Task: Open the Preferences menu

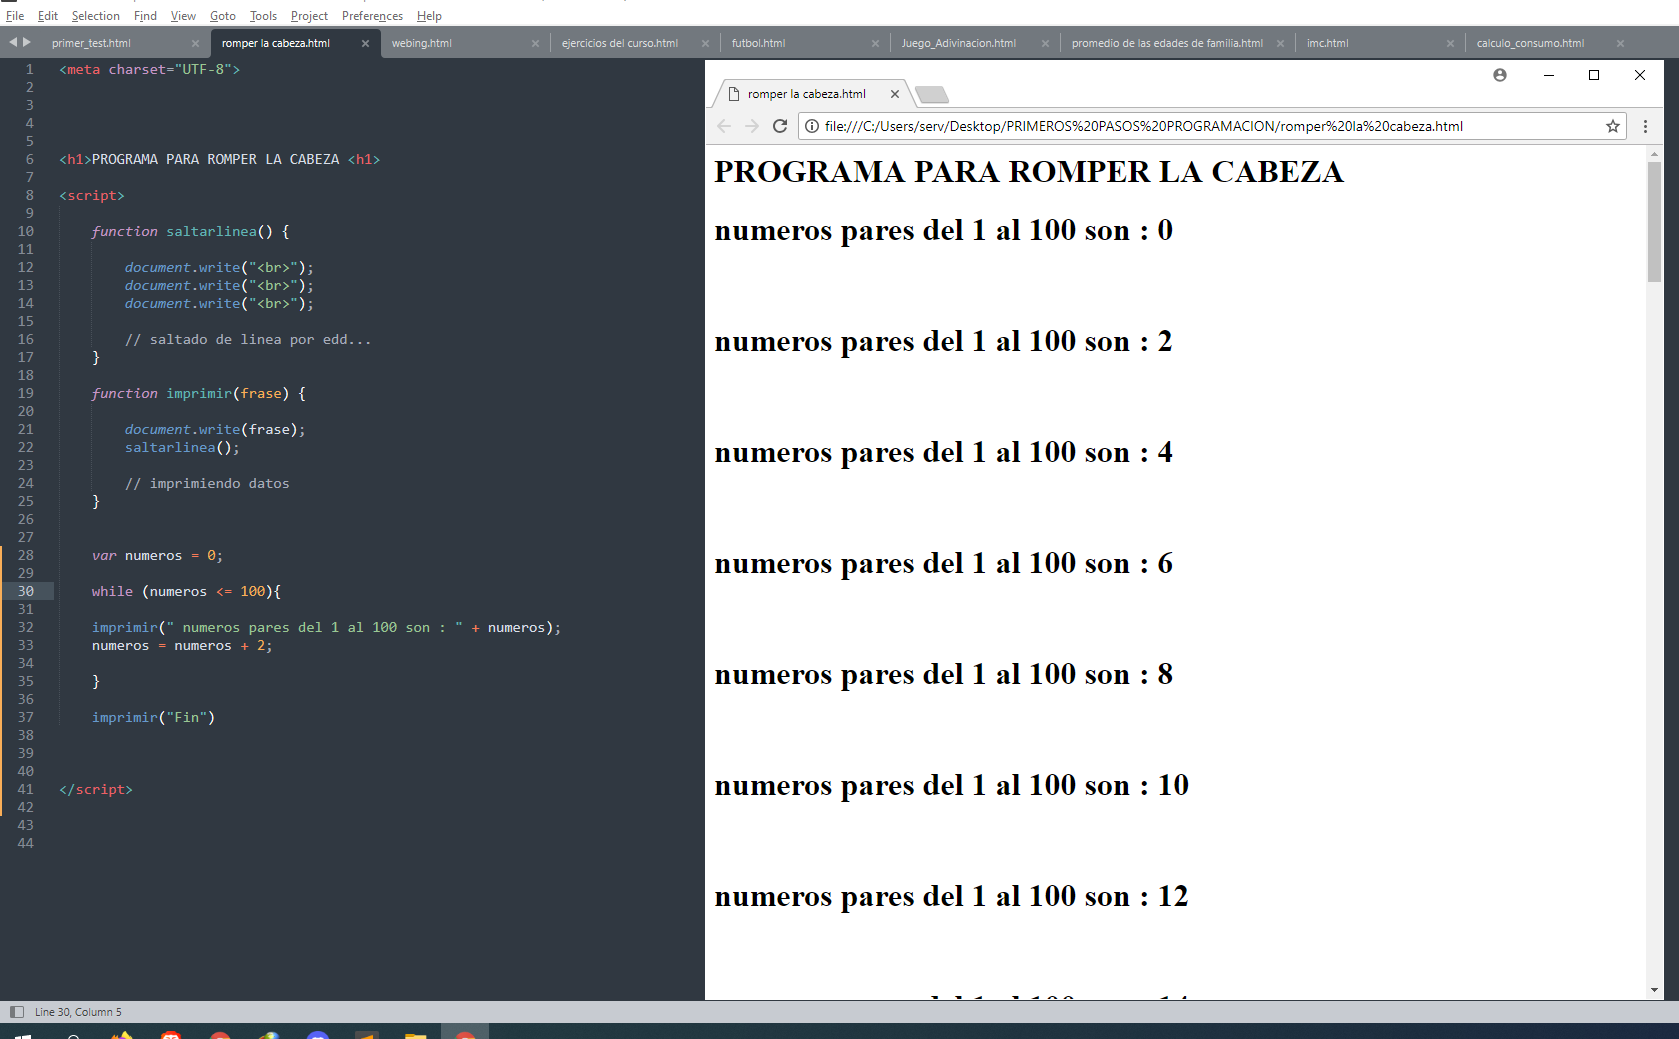Action: tap(372, 16)
